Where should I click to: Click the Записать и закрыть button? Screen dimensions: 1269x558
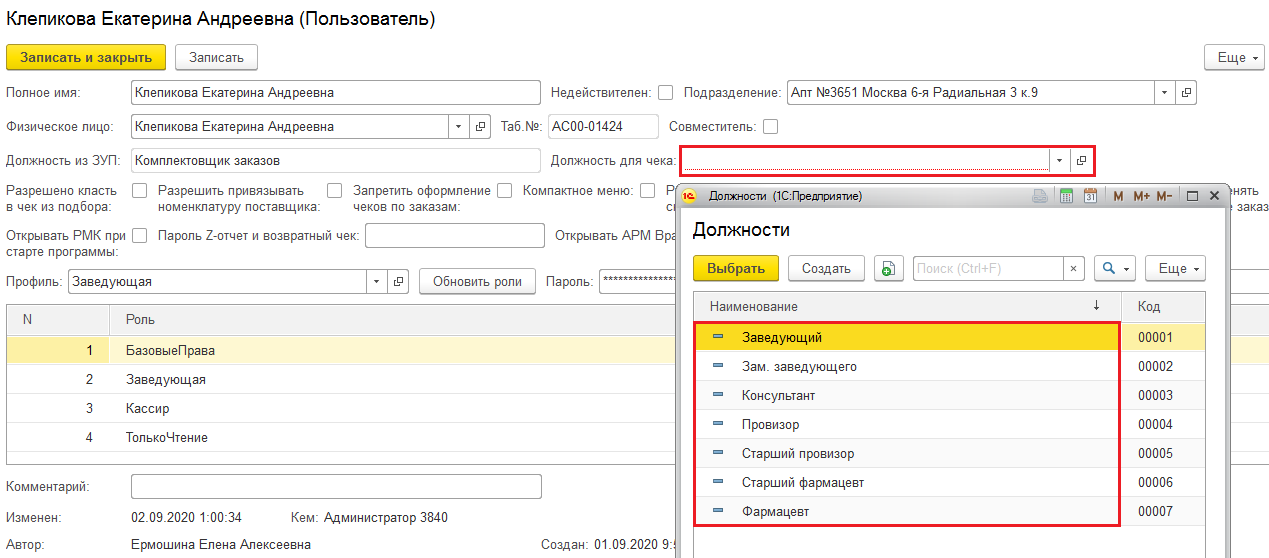point(86,58)
